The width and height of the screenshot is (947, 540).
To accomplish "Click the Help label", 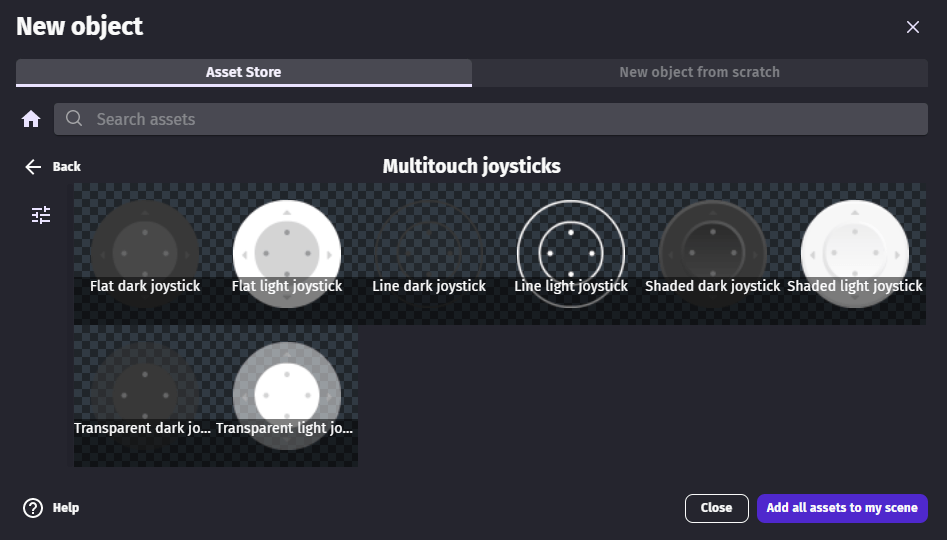I will (x=66, y=508).
